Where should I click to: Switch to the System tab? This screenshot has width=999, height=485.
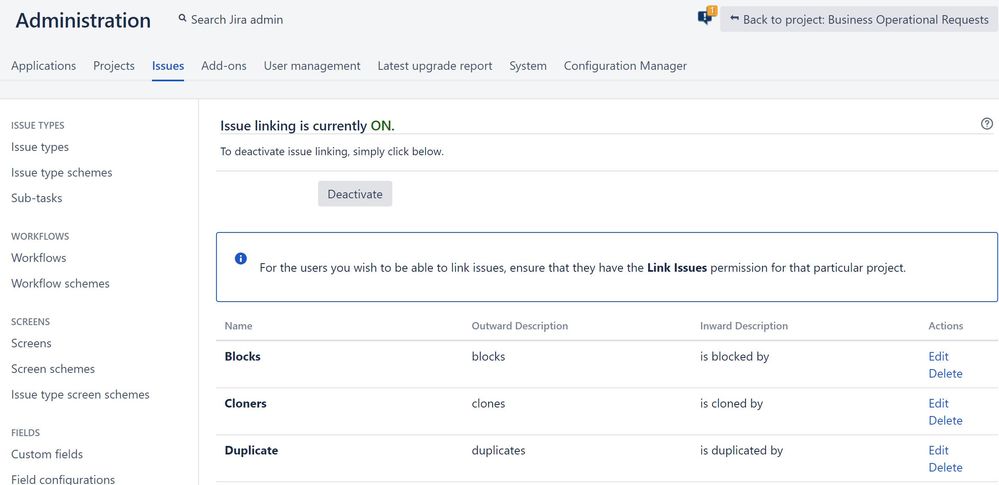point(528,66)
